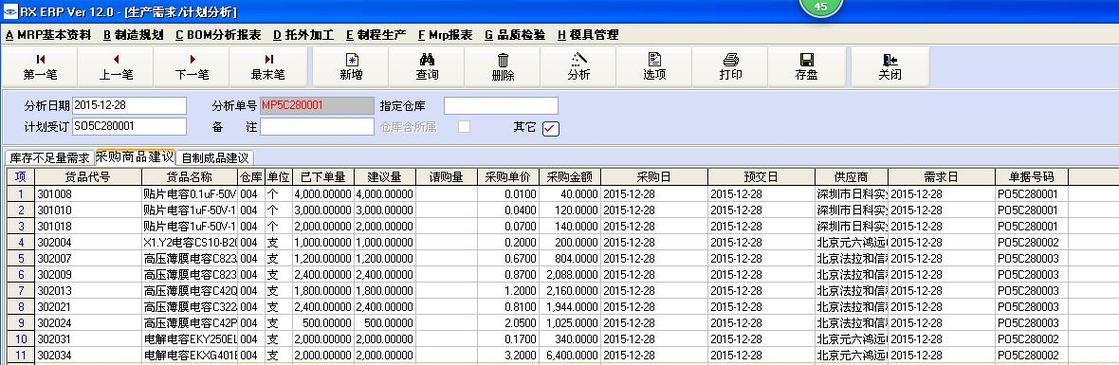Click the 删除 trash icon

[x=502, y=66]
